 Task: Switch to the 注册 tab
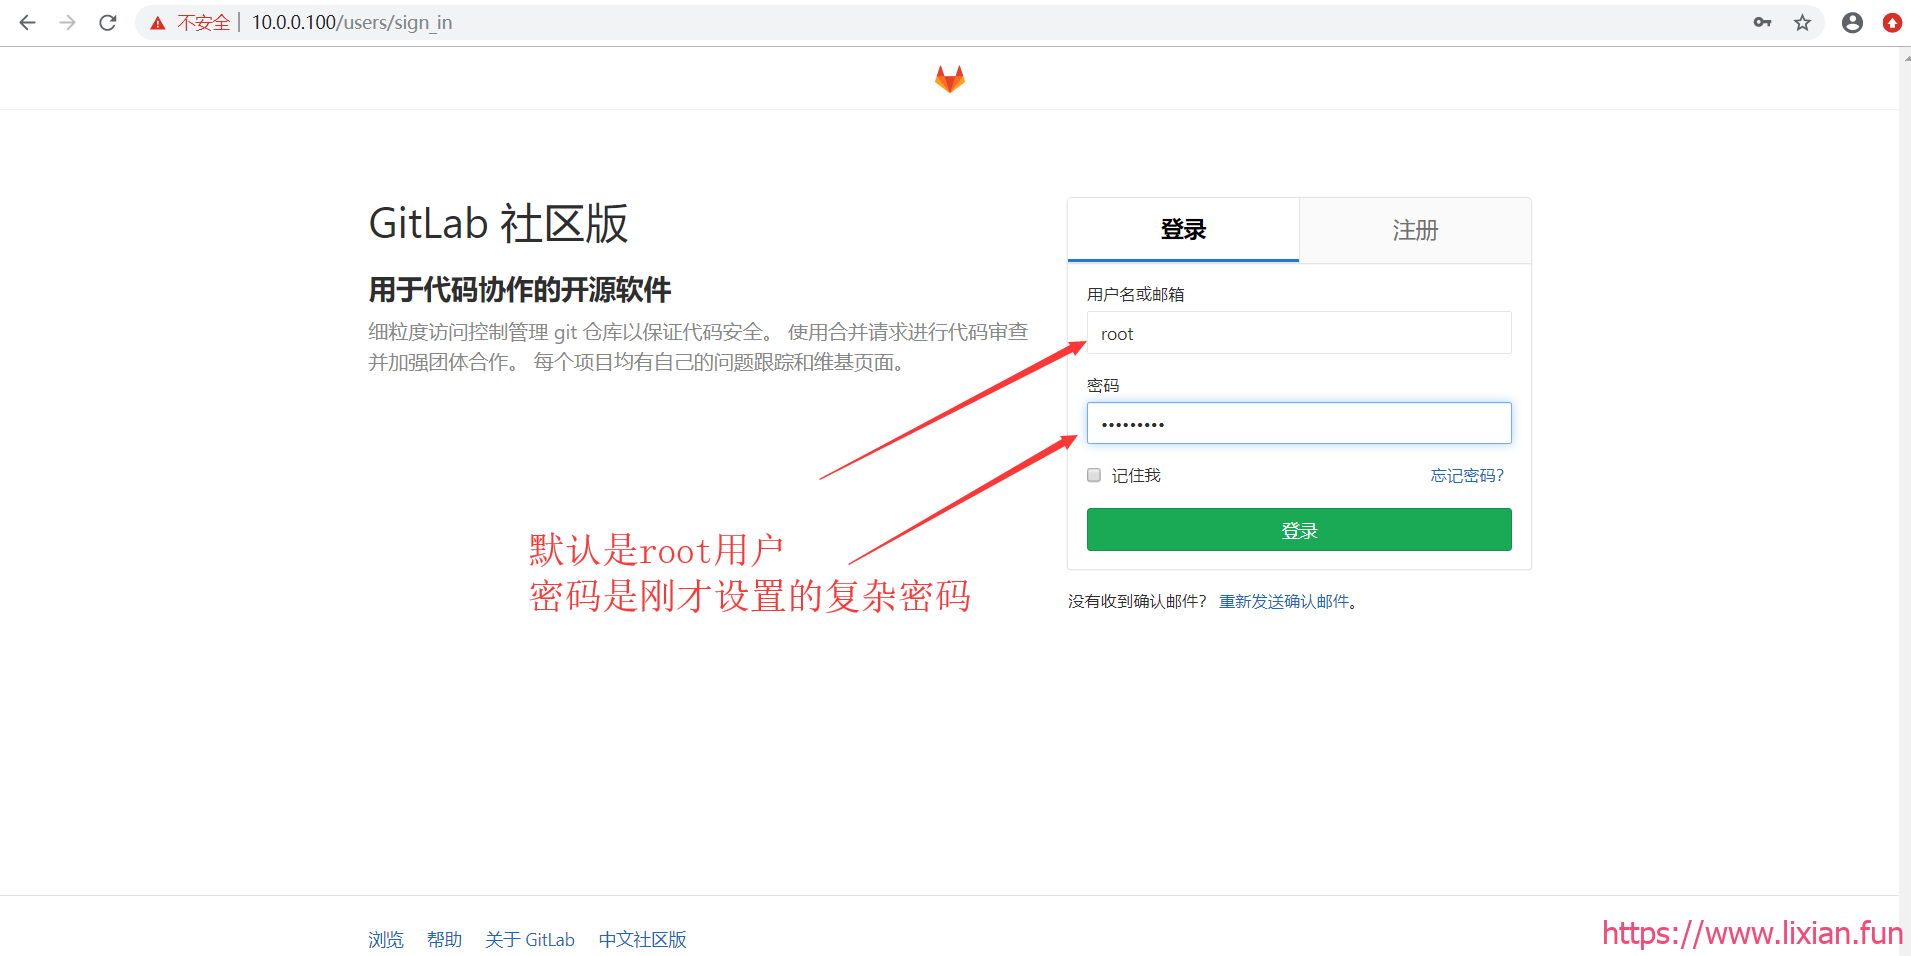pos(1415,230)
